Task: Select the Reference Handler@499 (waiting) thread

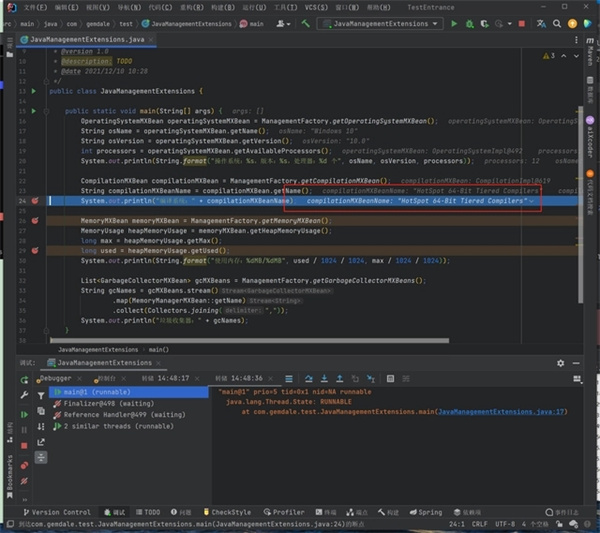Action: (120, 415)
